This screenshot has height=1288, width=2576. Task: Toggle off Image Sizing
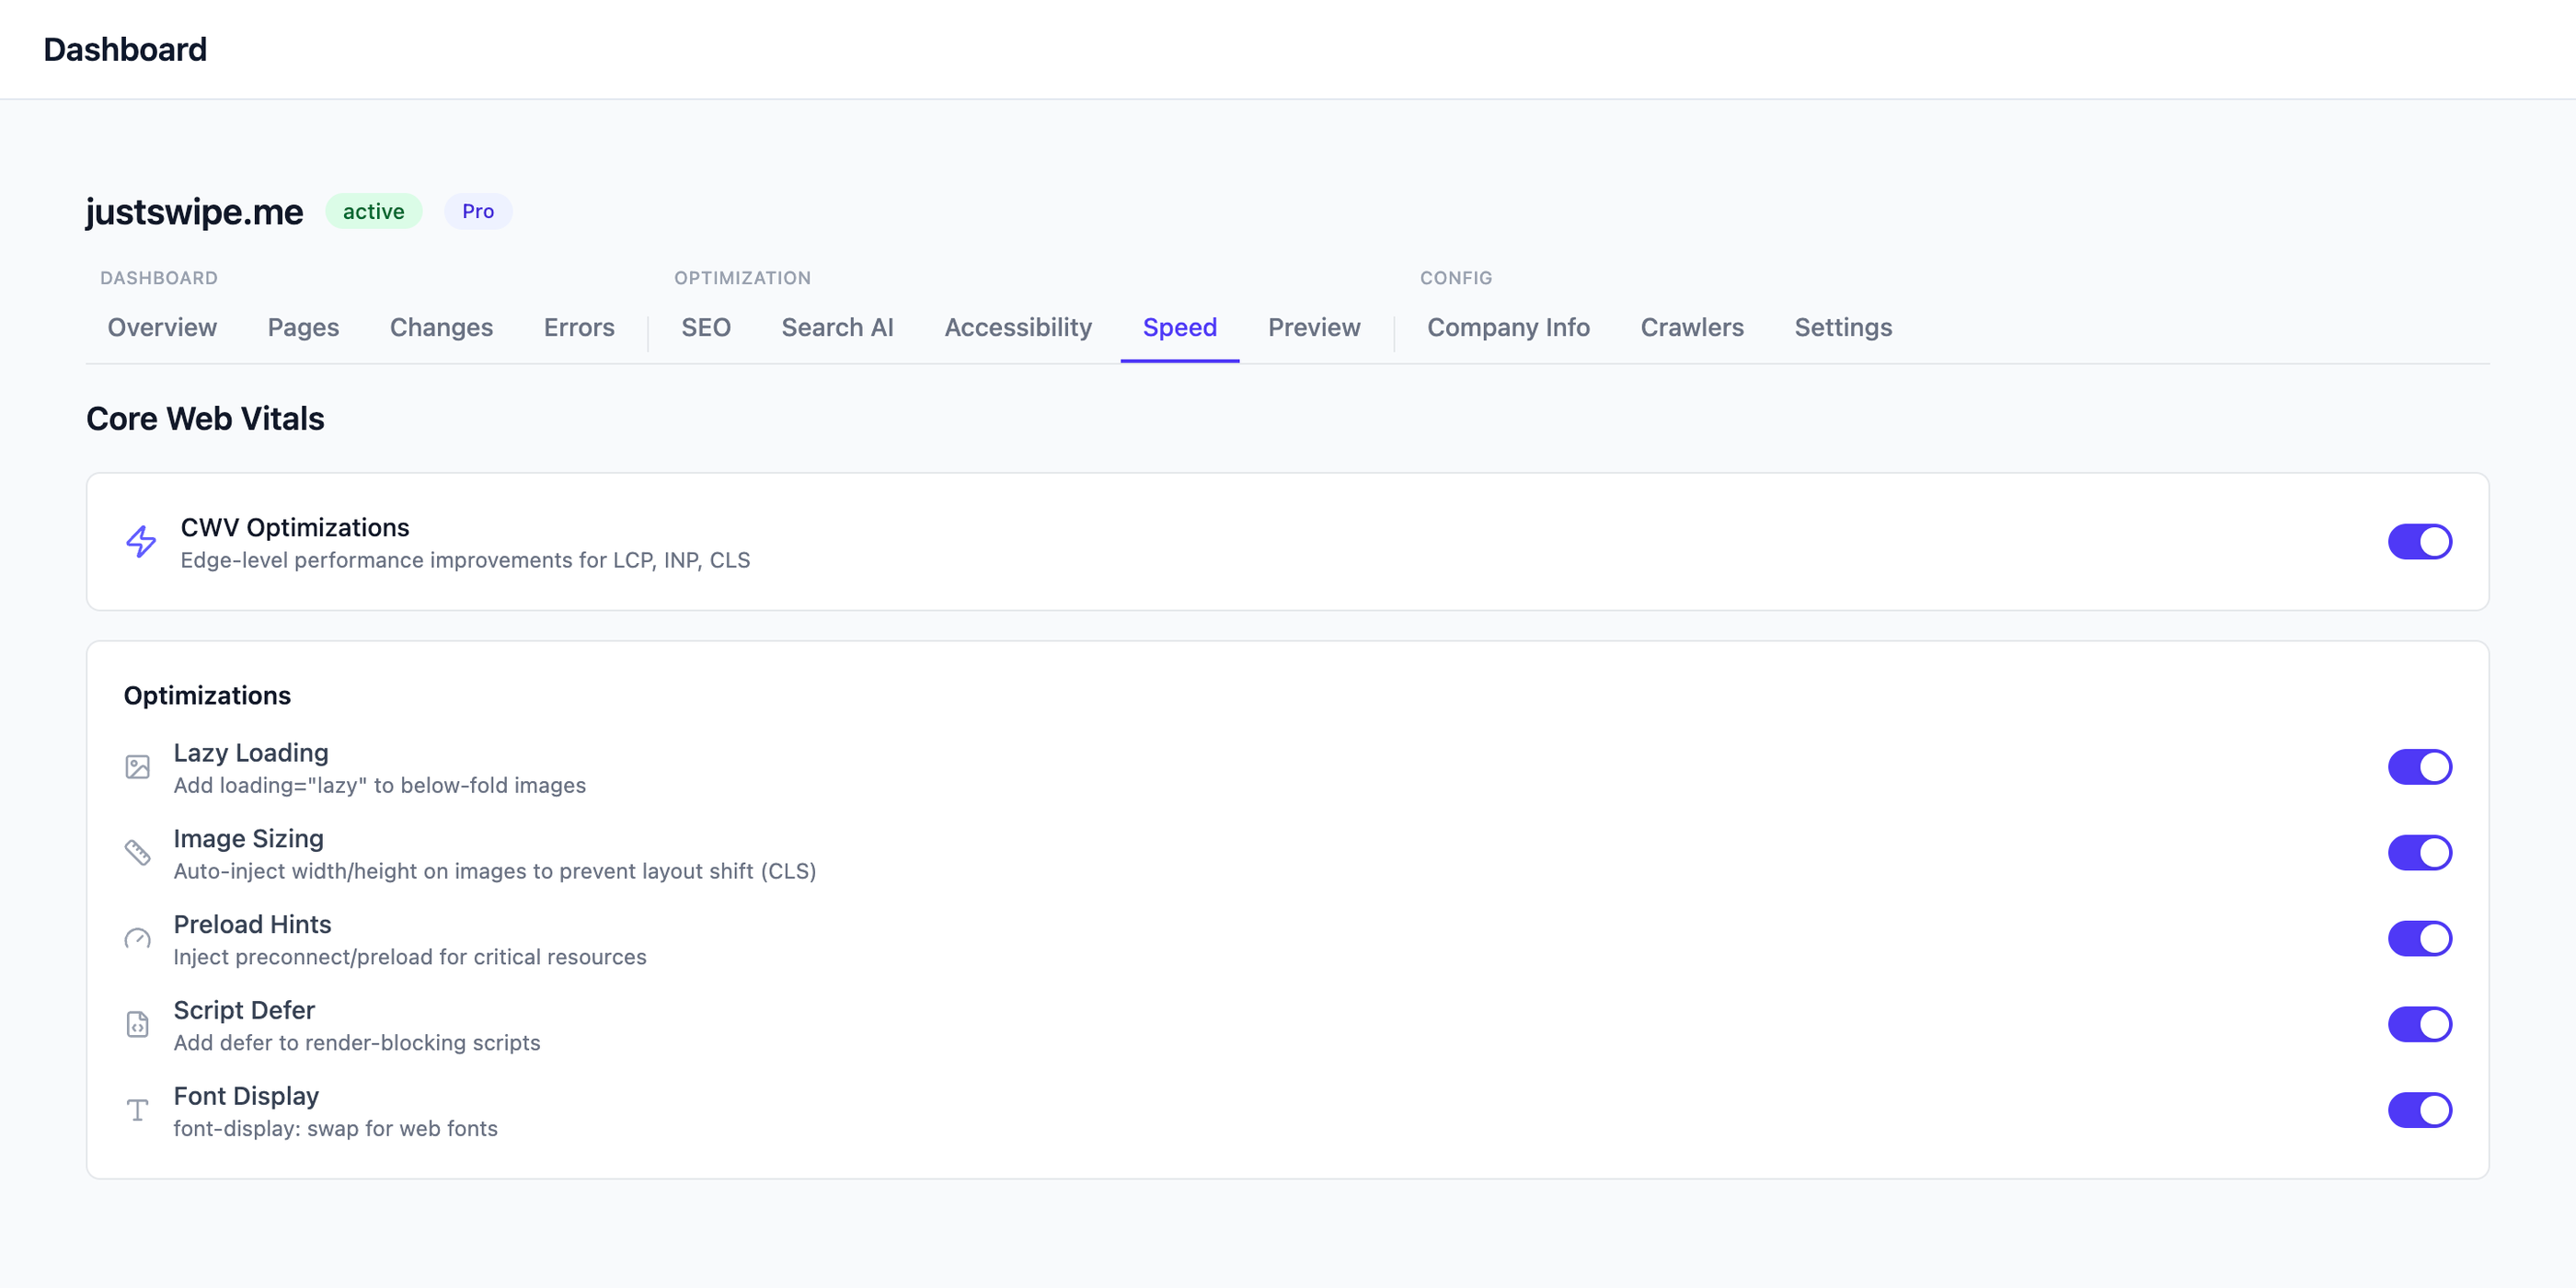[x=2419, y=853]
